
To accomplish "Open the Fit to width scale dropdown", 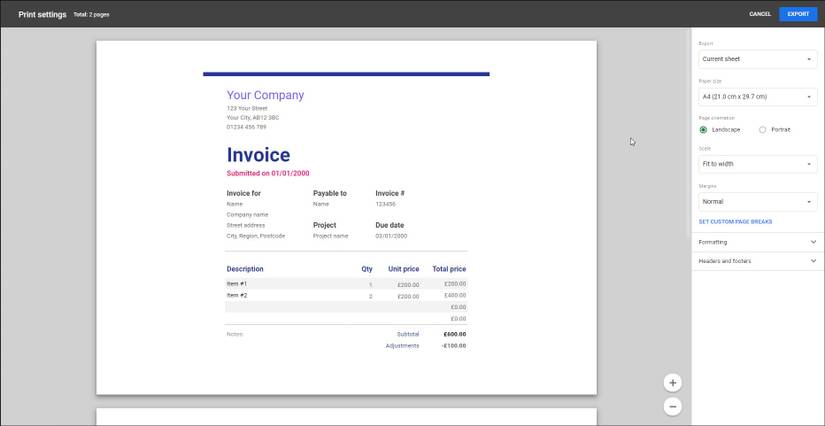I will 758,164.
